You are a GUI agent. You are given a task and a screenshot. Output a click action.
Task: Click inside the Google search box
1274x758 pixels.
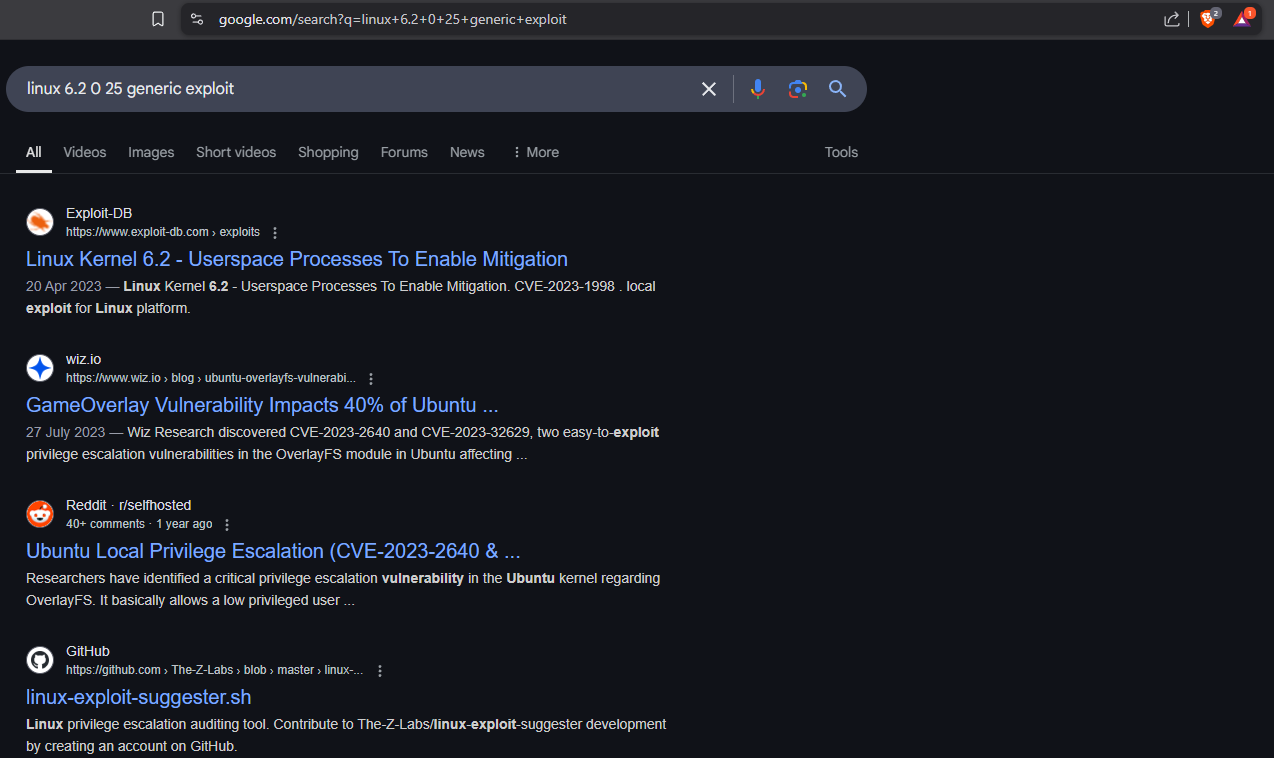[350, 89]
